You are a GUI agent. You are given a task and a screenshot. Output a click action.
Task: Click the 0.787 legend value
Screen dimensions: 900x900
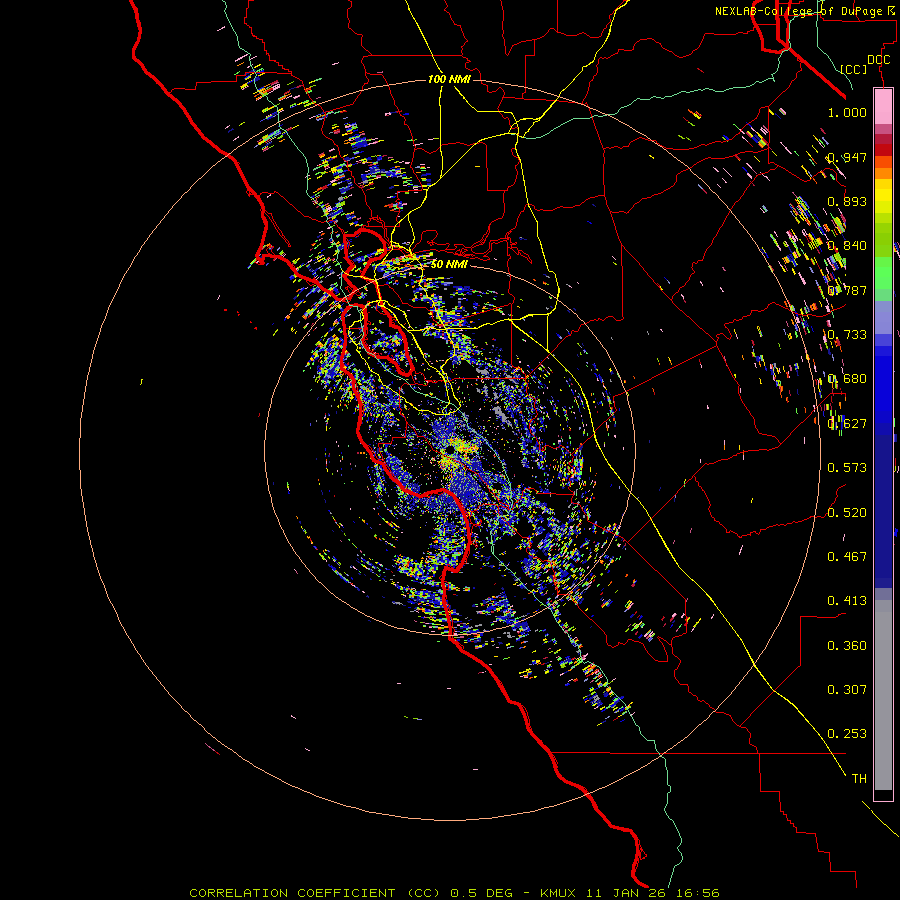pos(847,290)
